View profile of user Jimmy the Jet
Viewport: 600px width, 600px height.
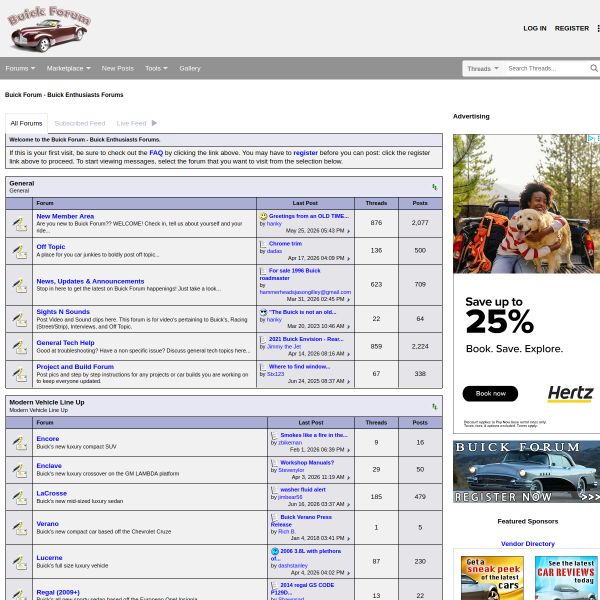[284, 346]
